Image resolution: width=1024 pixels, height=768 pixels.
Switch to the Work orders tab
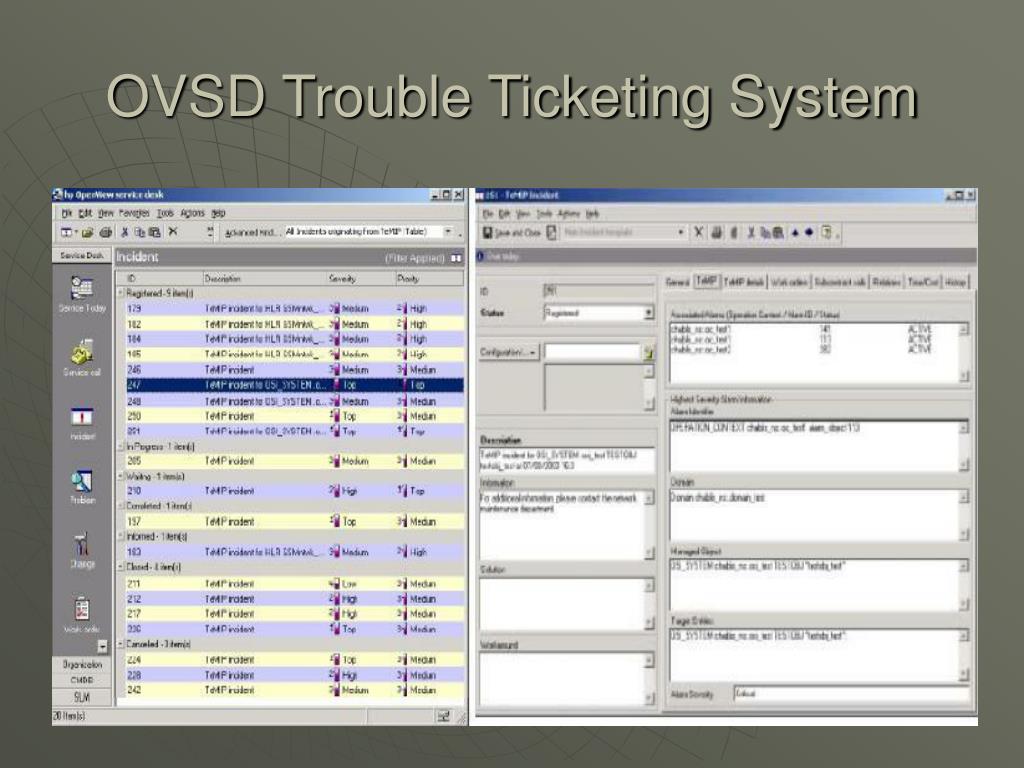point(788,282)
